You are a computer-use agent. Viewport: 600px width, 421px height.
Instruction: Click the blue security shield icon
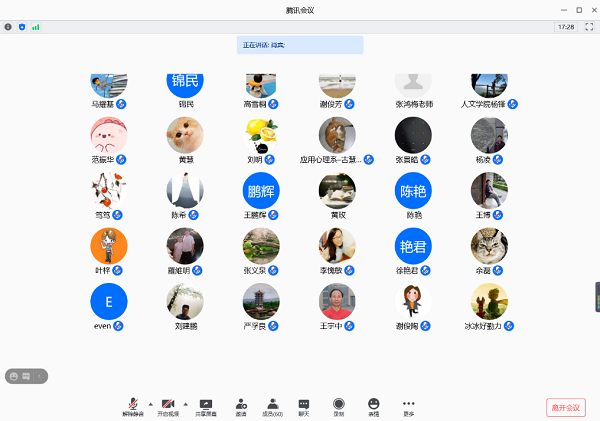coord(22,27)
